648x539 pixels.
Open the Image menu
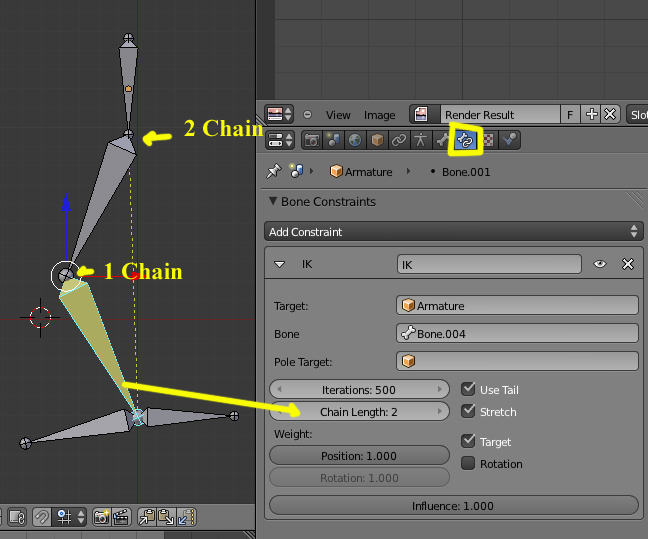click(x=379, y=115)
